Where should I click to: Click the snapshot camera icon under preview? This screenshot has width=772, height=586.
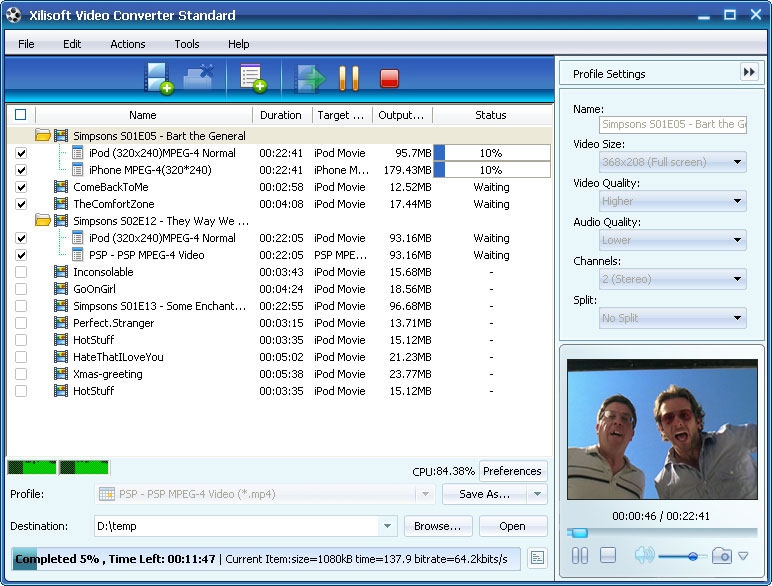click(x=721, y=556)
